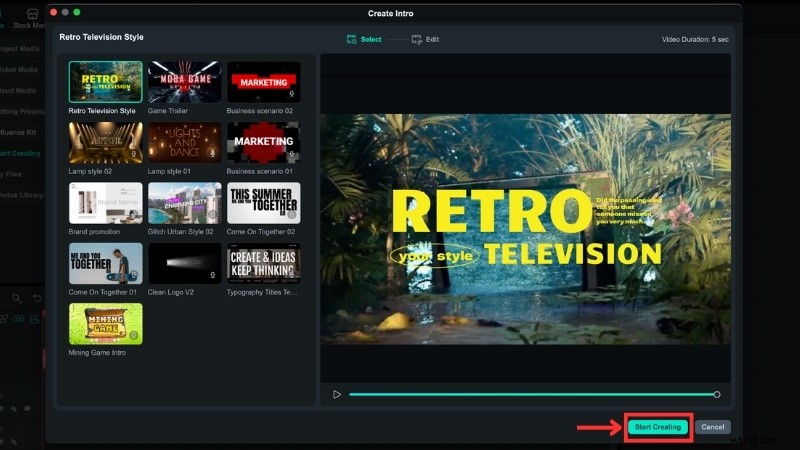Pick the Business scenario 02 template

coord(263,82)
